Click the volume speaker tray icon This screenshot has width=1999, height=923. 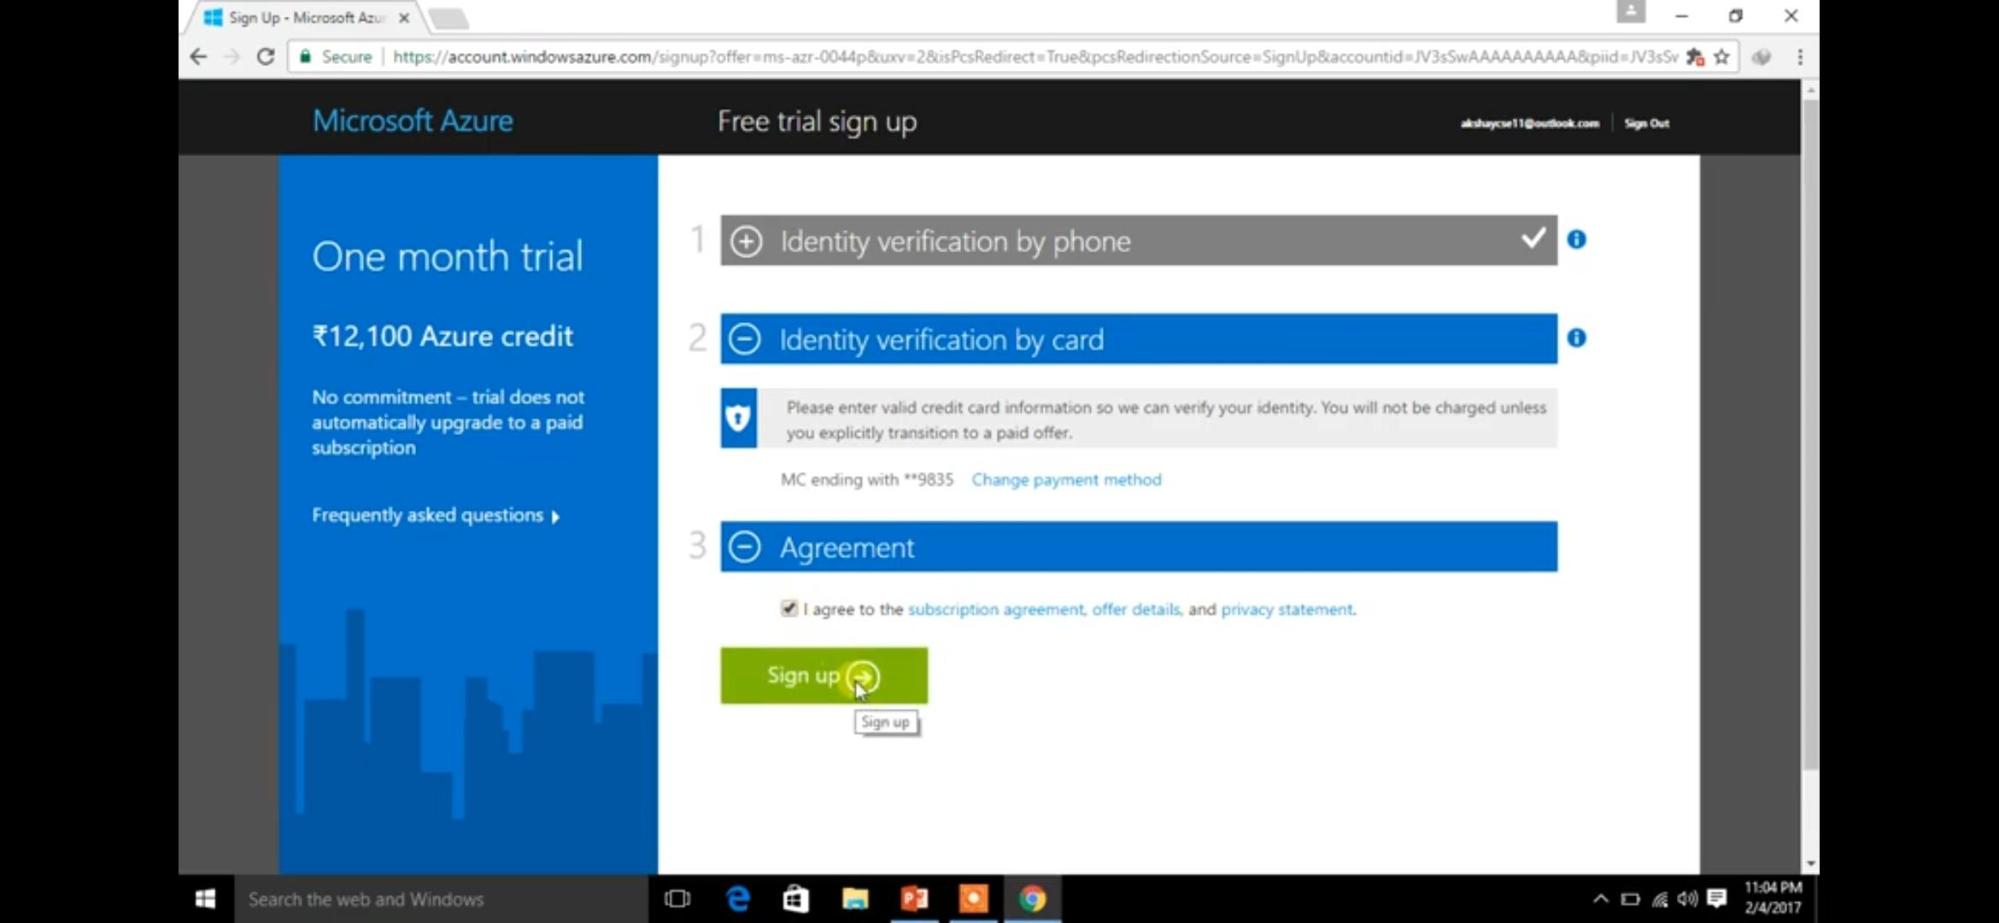coord(1688,899)
